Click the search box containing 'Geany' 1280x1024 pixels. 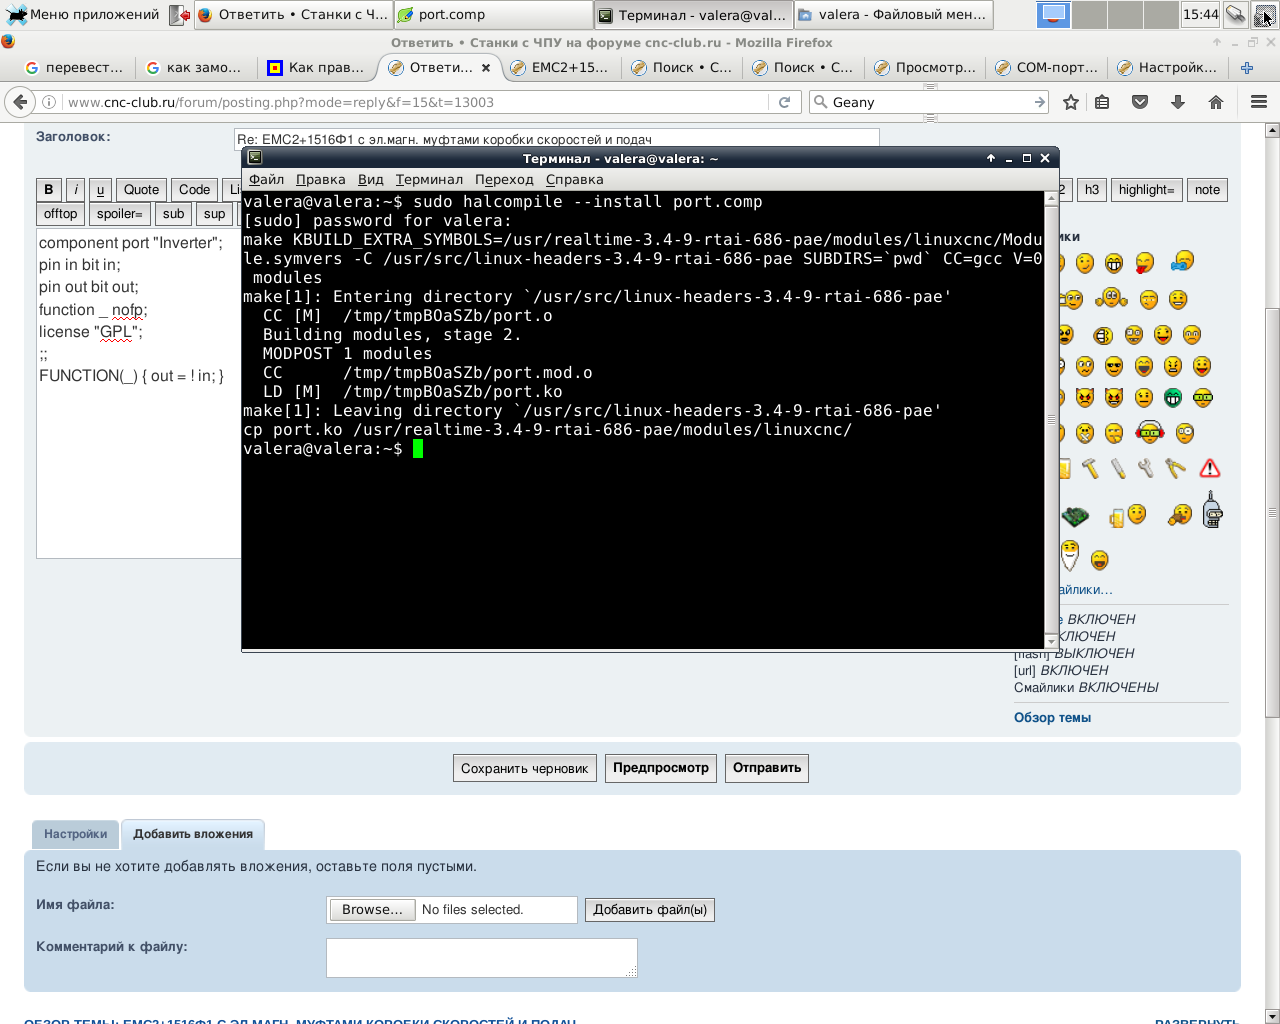point(928,102)
